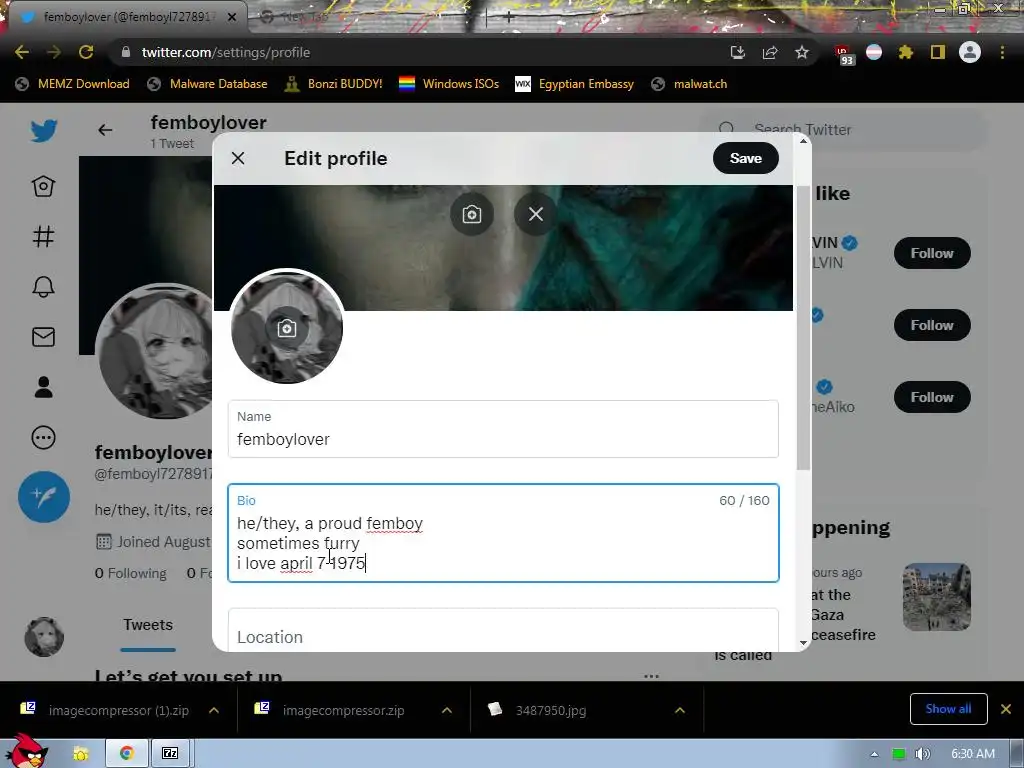Add header photo camera icon
This screenshot has width=1024, height=768.
(x=472, y=214)
